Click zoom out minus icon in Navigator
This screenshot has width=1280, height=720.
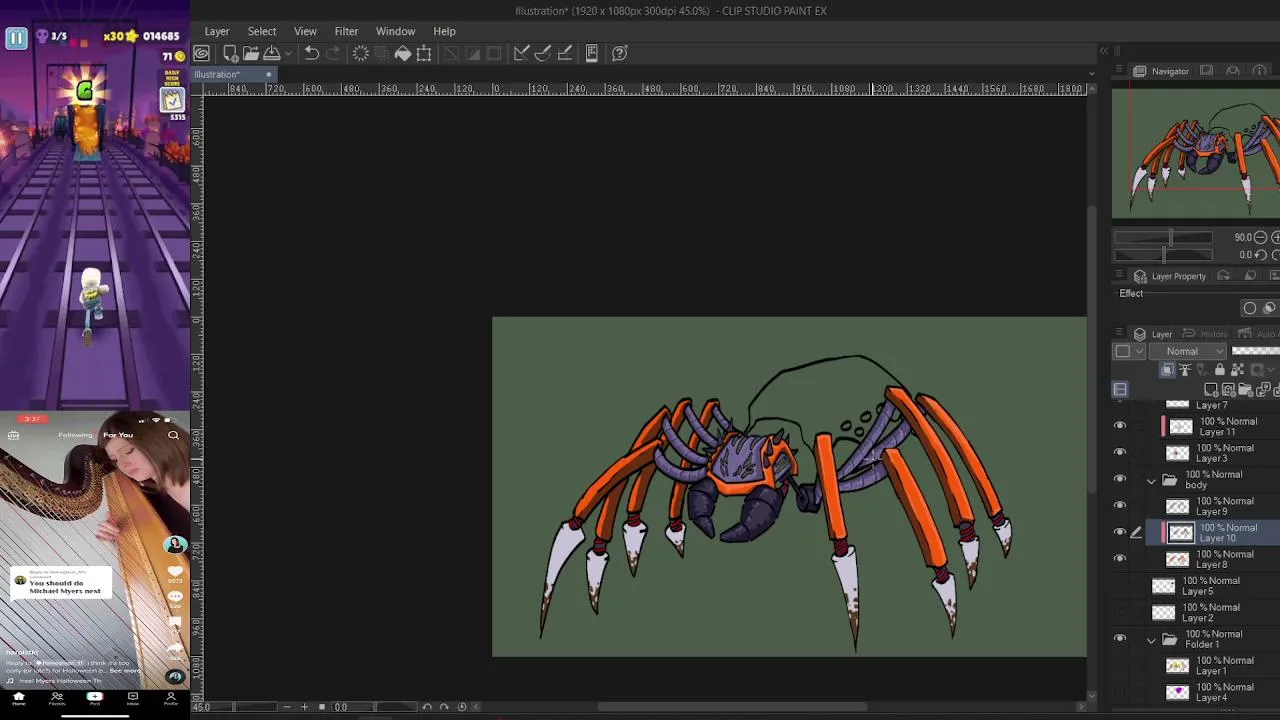point(1260,237)
